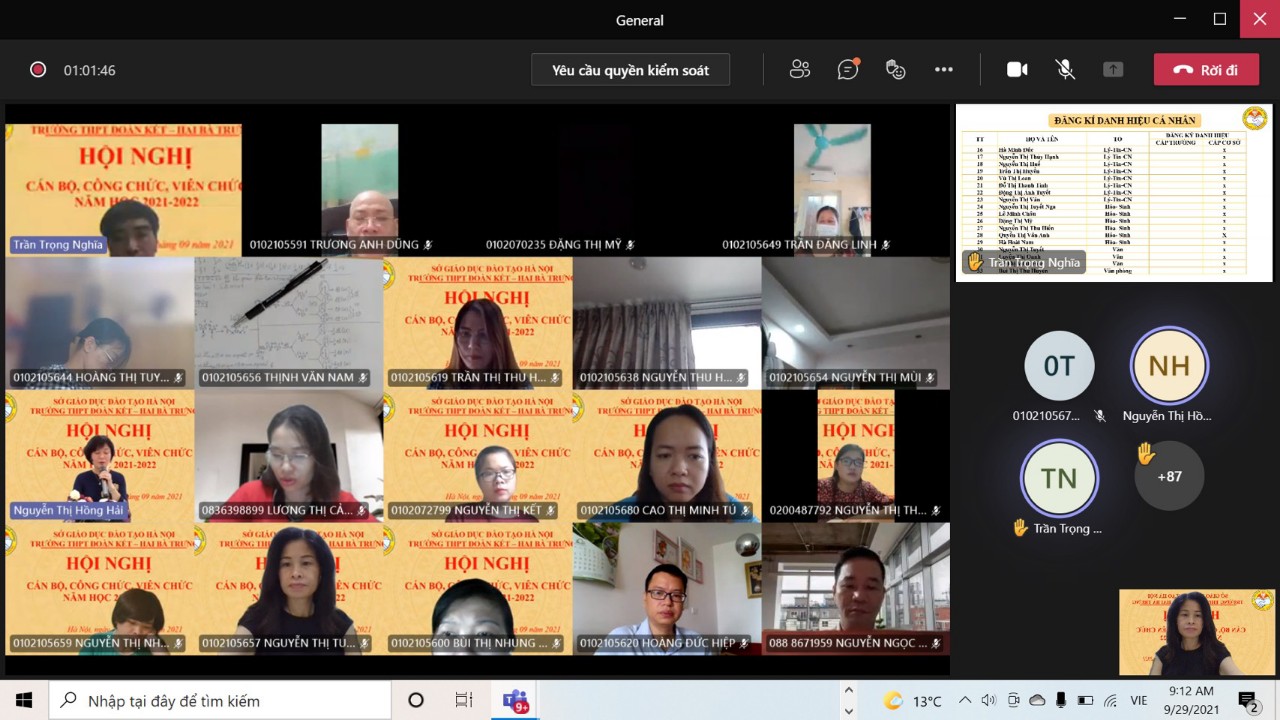Image resolution: width=1280 pixels, height=720 pixels.
Task: Select Nguyễn Thị Hồng Hải's video tile
Action: 100,456
